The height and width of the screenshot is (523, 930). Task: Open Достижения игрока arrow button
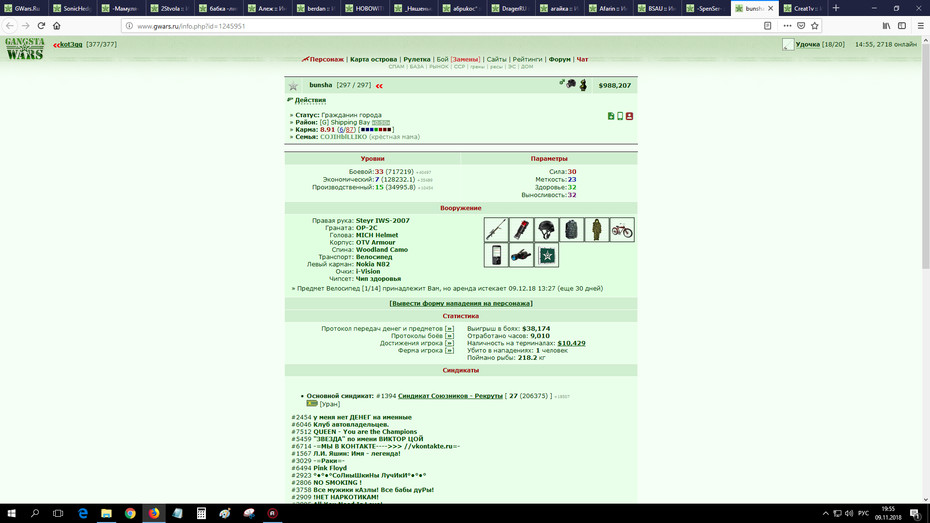coord(449,343)
